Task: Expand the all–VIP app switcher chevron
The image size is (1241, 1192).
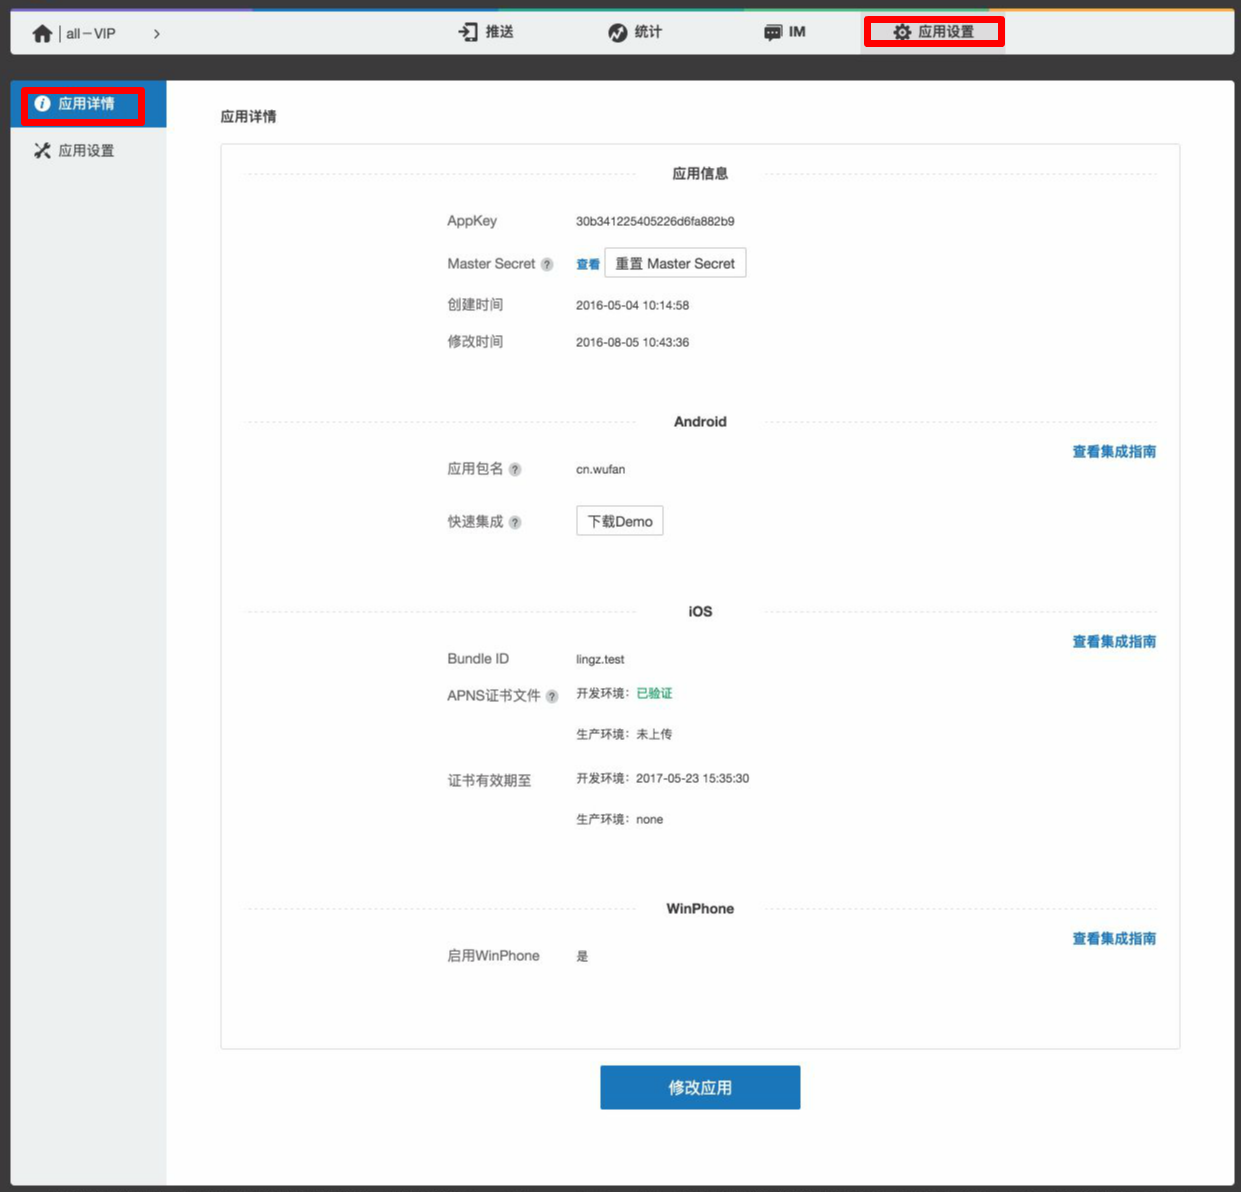Action: [x=157, y=34]
